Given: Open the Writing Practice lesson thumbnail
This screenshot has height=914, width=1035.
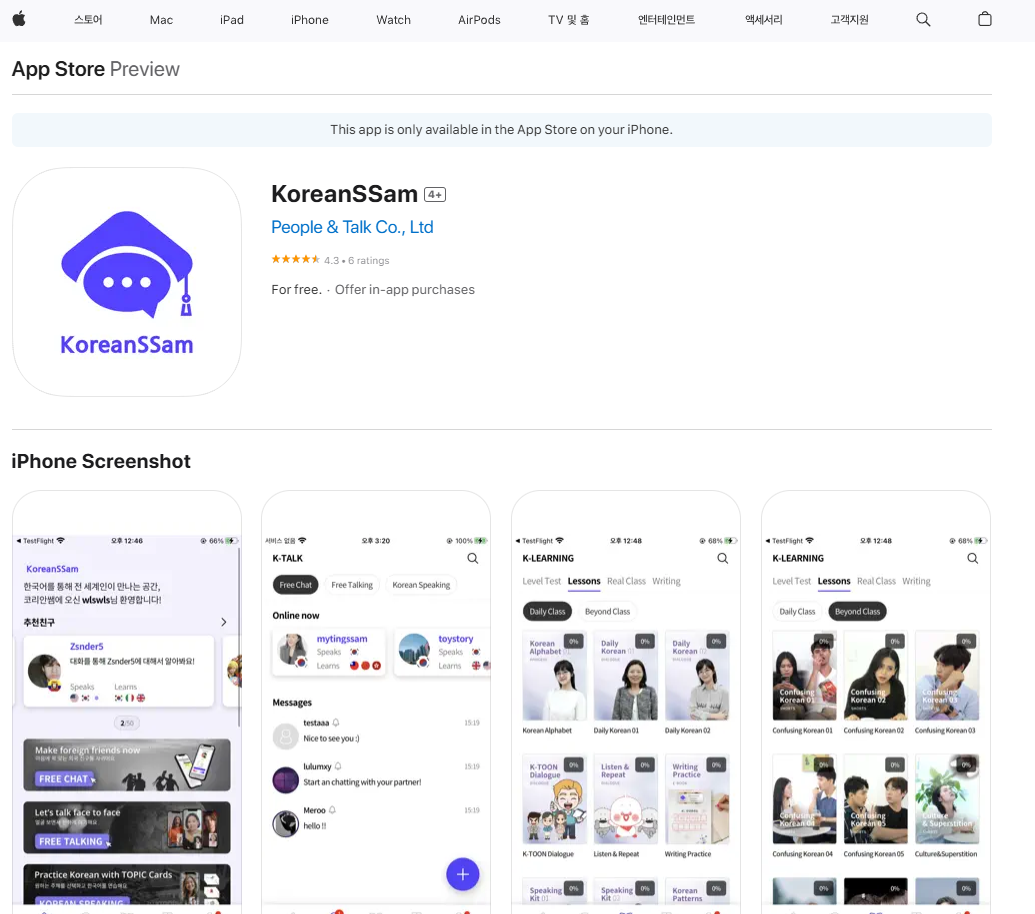Looking at the screenshot, I should click(x=697, y=799).
